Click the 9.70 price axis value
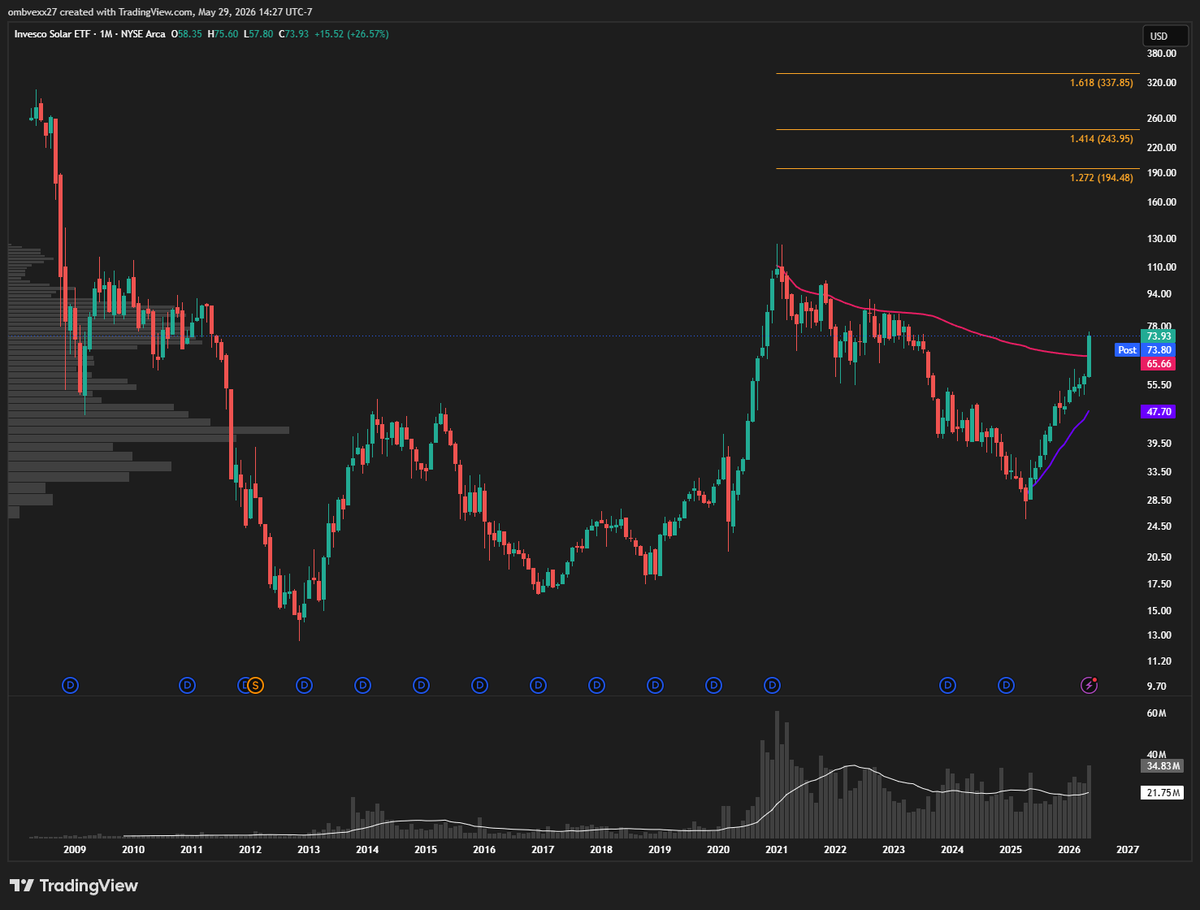This screenshot has width=1200, height=910. pos(1158,686)
